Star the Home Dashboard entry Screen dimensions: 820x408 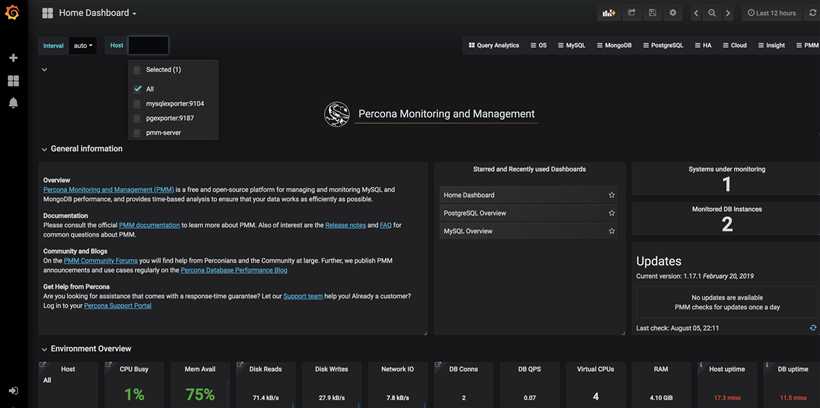(x=611, y=195)
